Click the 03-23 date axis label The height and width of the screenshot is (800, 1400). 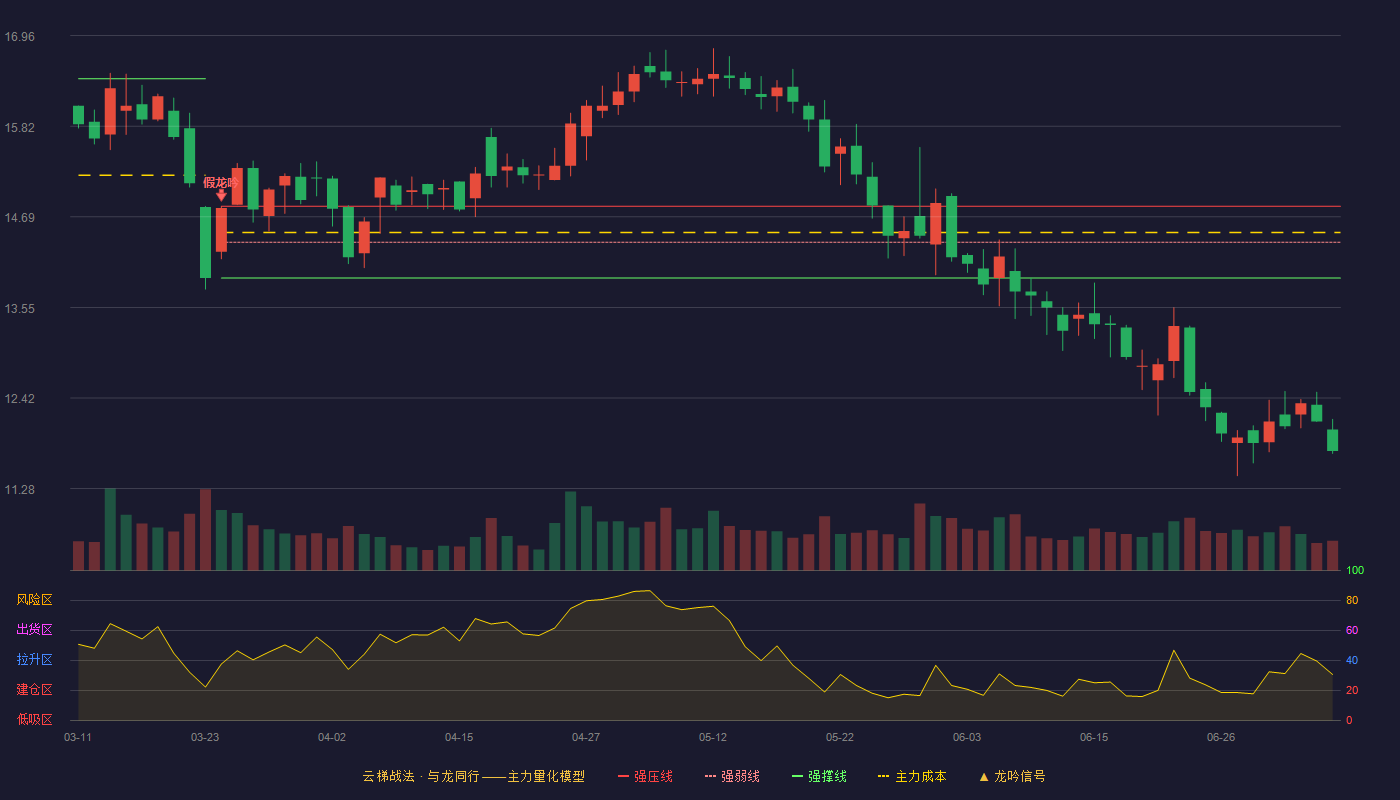(x=205, y=737)
